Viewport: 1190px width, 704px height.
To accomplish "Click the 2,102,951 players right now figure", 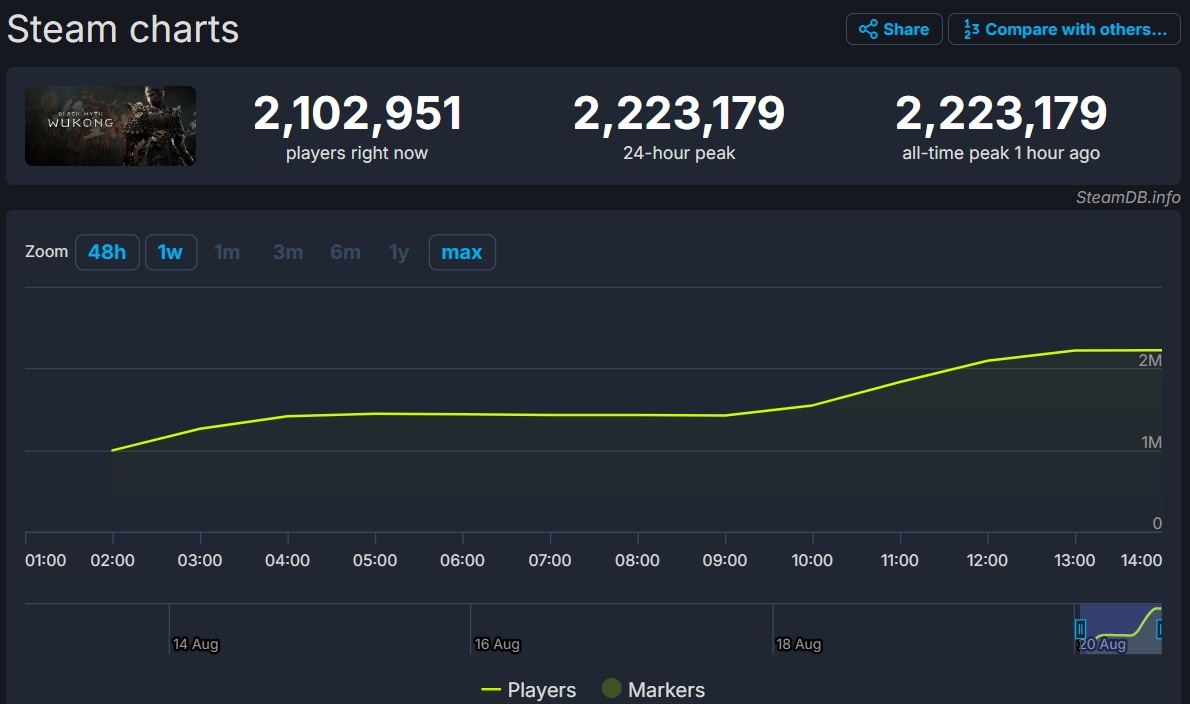I will coord(357,113).
